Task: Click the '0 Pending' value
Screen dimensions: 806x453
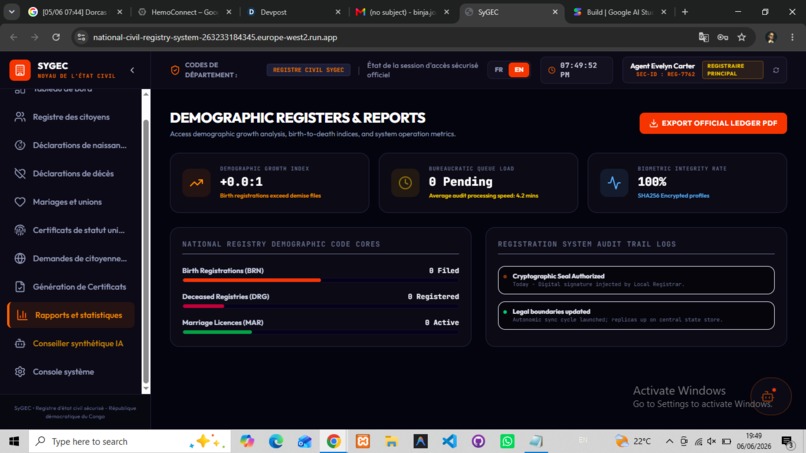Action: click(x=461, y=182)
